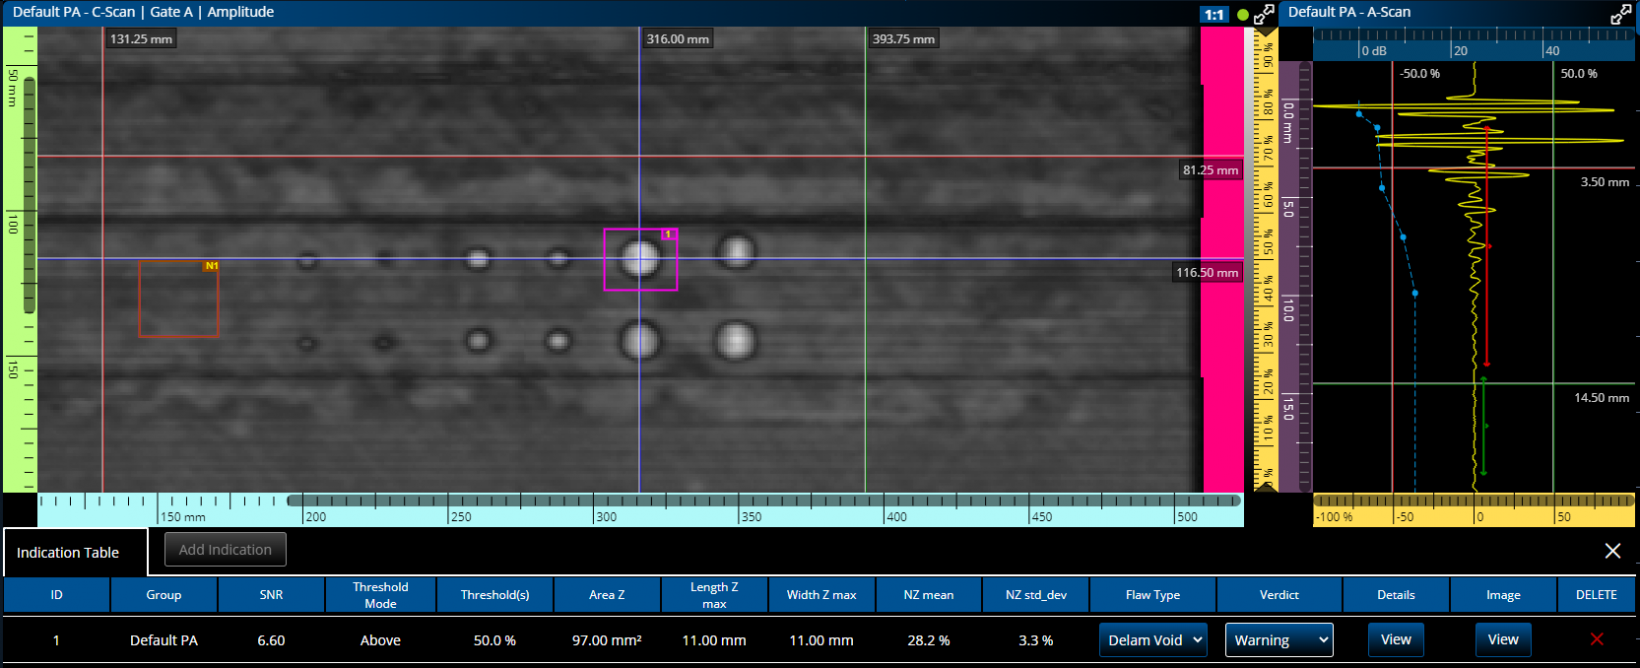Select the orange N1 noise zone box

click(178, 299)
